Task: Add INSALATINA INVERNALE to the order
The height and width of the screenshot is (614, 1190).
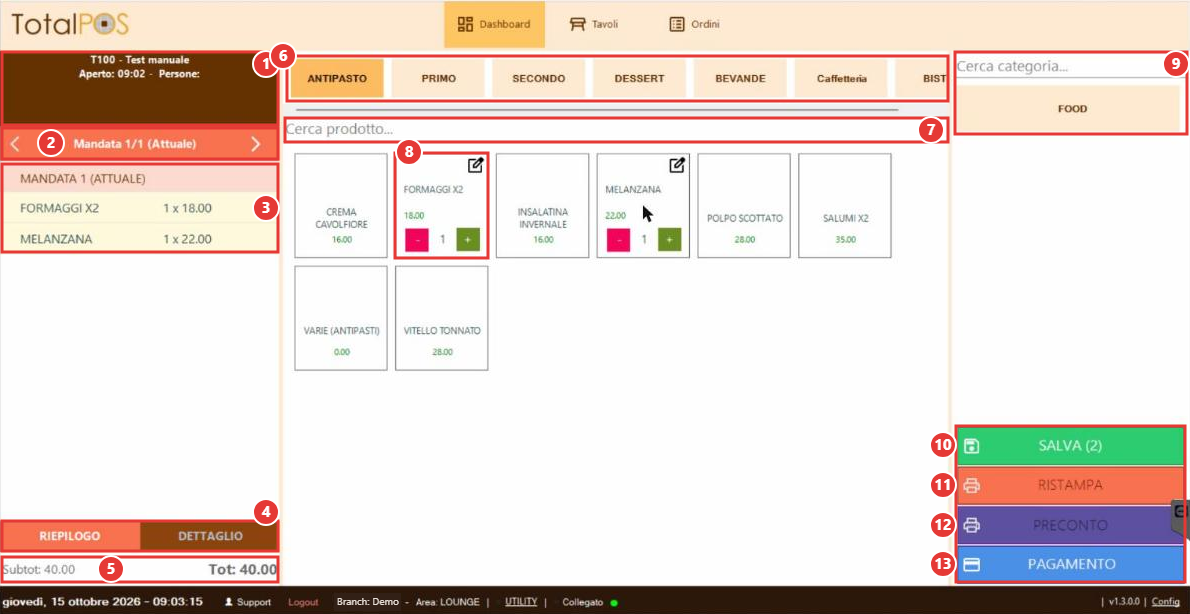Action: tap(543, 206)
